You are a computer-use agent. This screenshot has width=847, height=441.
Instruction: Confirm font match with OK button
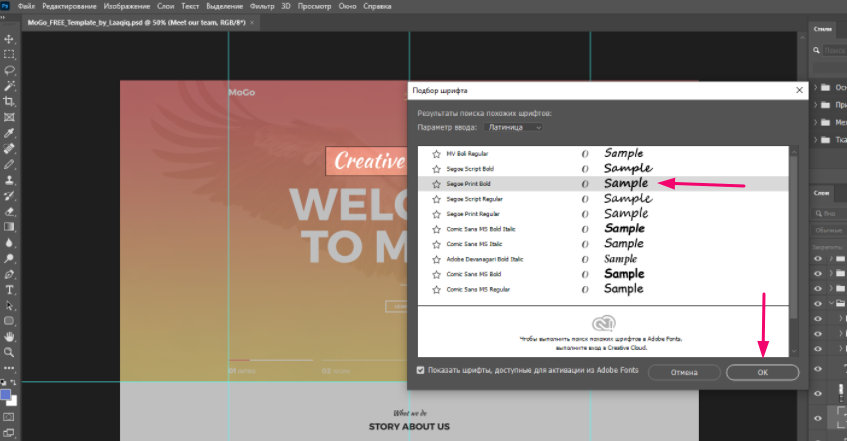(x=762, y=372)
